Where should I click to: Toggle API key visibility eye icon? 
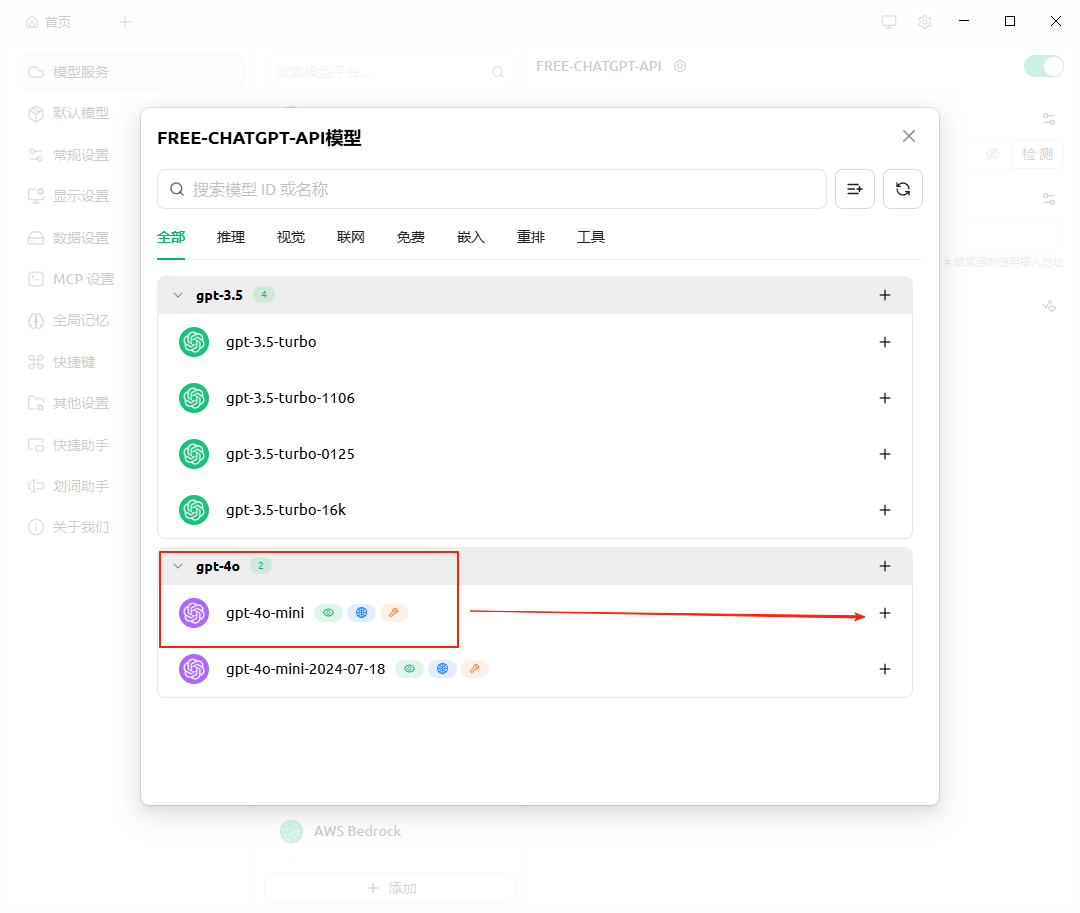click(993, 154)
